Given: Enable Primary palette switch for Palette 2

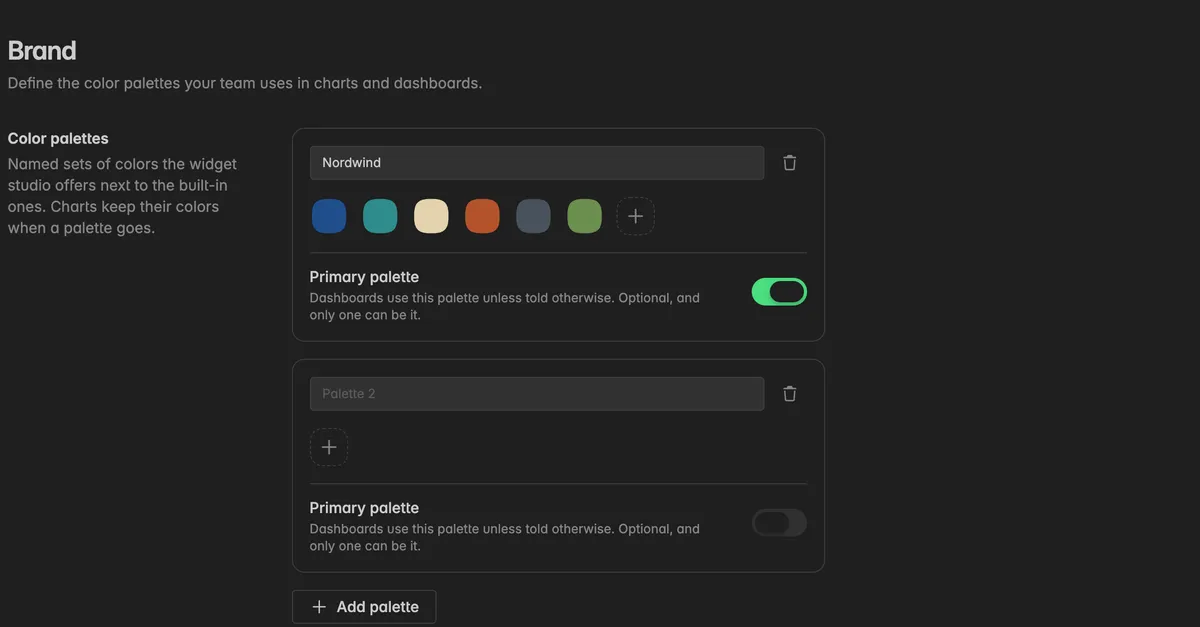Looking at the screenshot, I should click(779, 523).
